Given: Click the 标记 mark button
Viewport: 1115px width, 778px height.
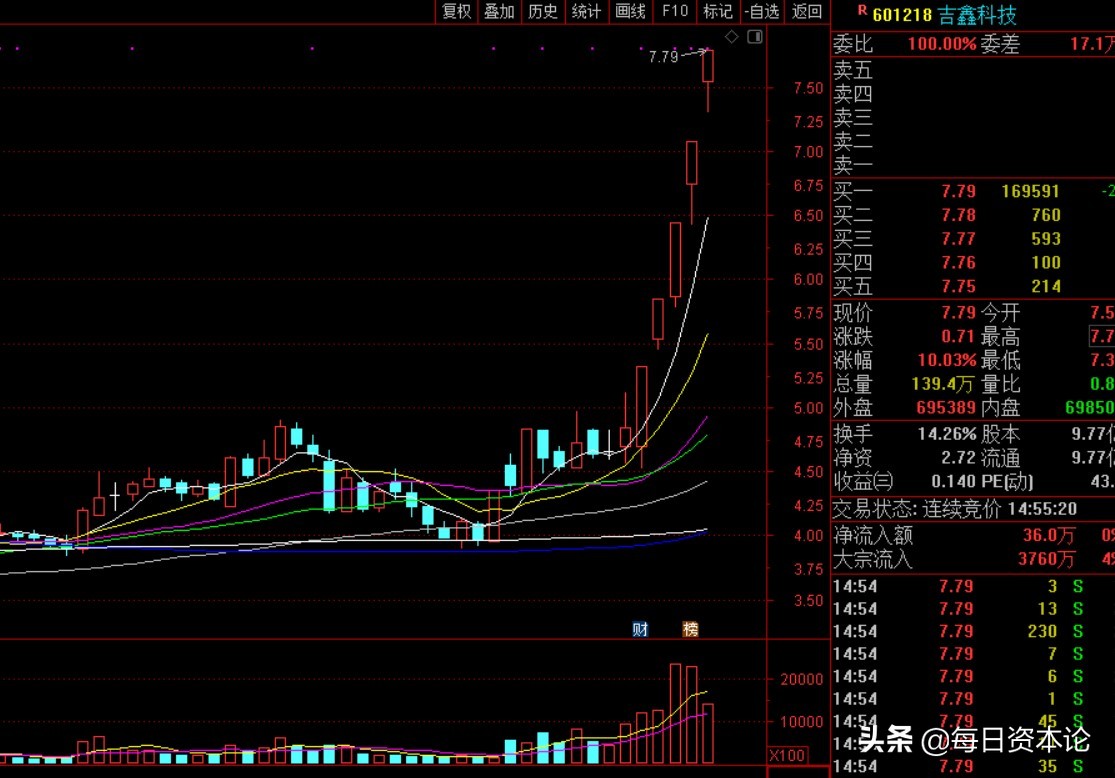Looking at the screenshot, I should 717,11.
